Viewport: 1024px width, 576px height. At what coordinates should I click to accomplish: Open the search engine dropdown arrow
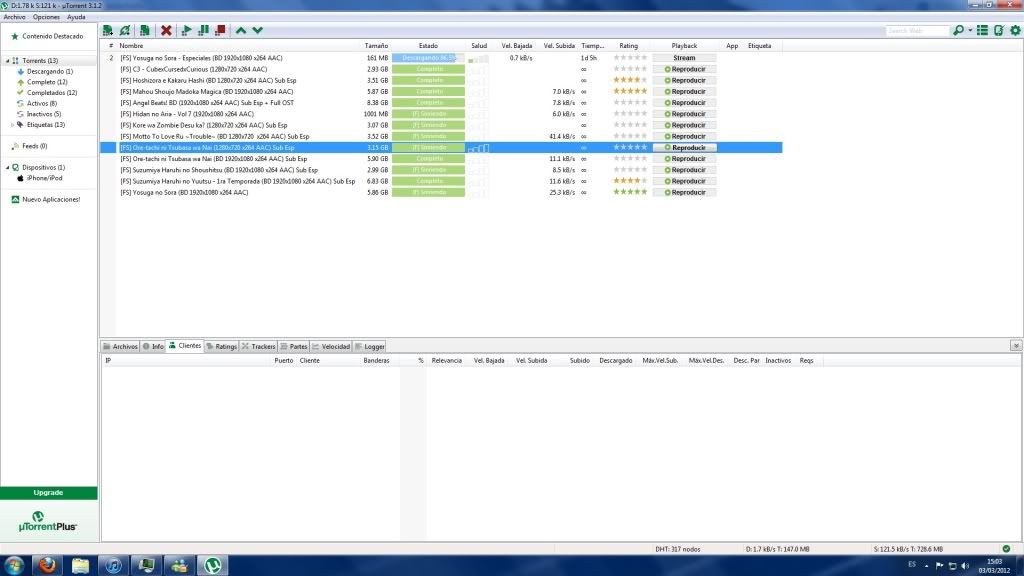tap(970, 31)
